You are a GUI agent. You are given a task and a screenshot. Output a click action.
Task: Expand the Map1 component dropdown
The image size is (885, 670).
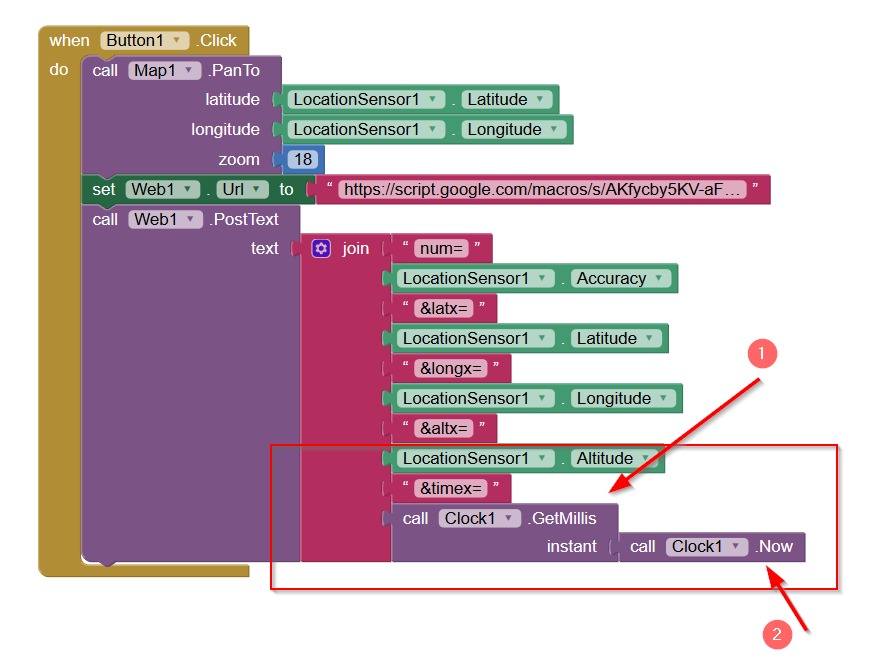165,71
